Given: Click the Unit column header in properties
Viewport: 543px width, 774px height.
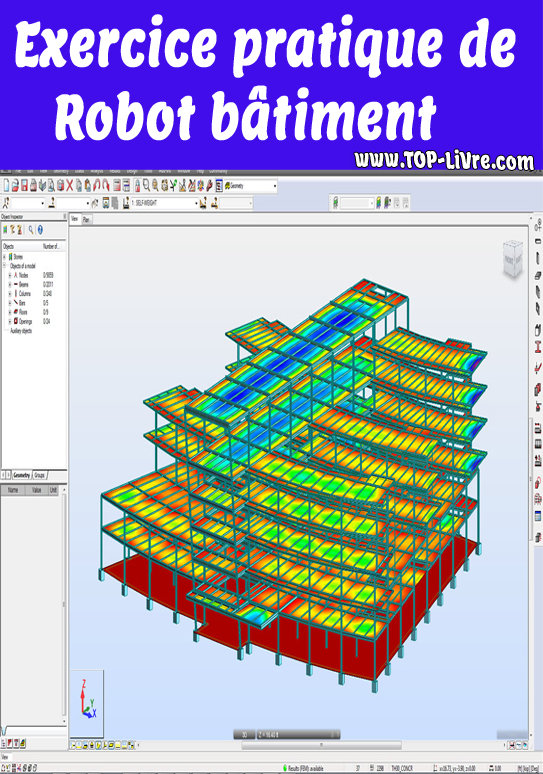Looking at the screenshot, I should (53, 490).
